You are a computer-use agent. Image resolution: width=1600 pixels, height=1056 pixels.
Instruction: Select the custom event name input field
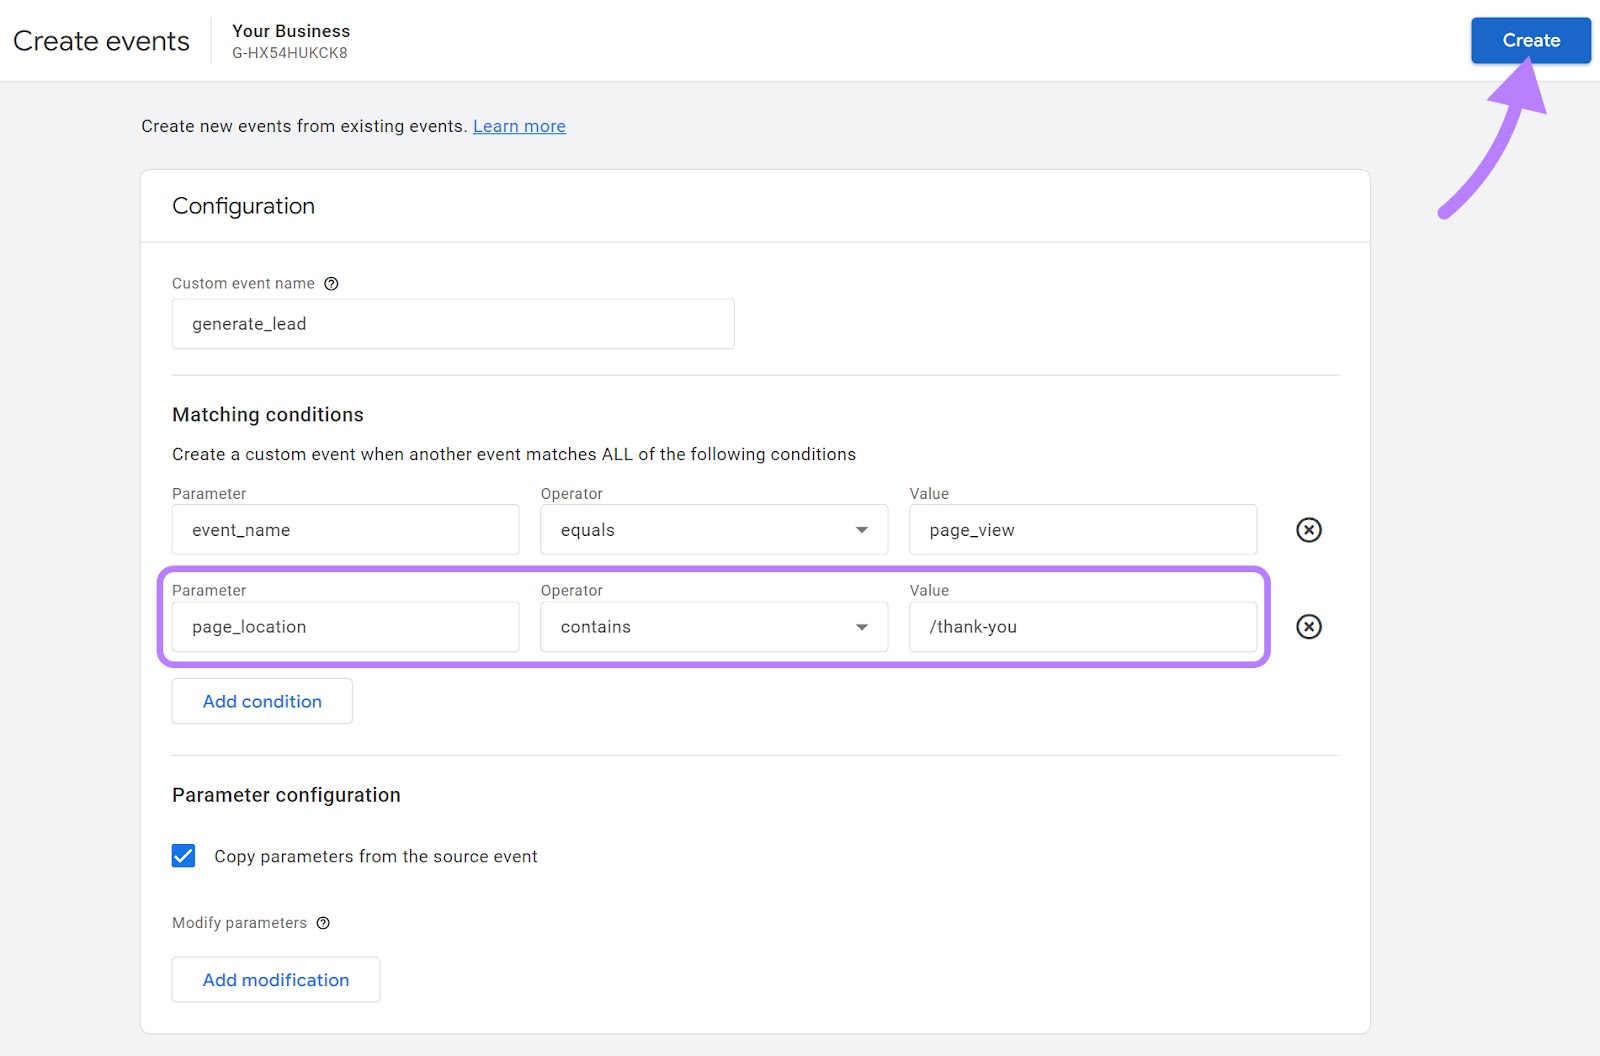452,323
